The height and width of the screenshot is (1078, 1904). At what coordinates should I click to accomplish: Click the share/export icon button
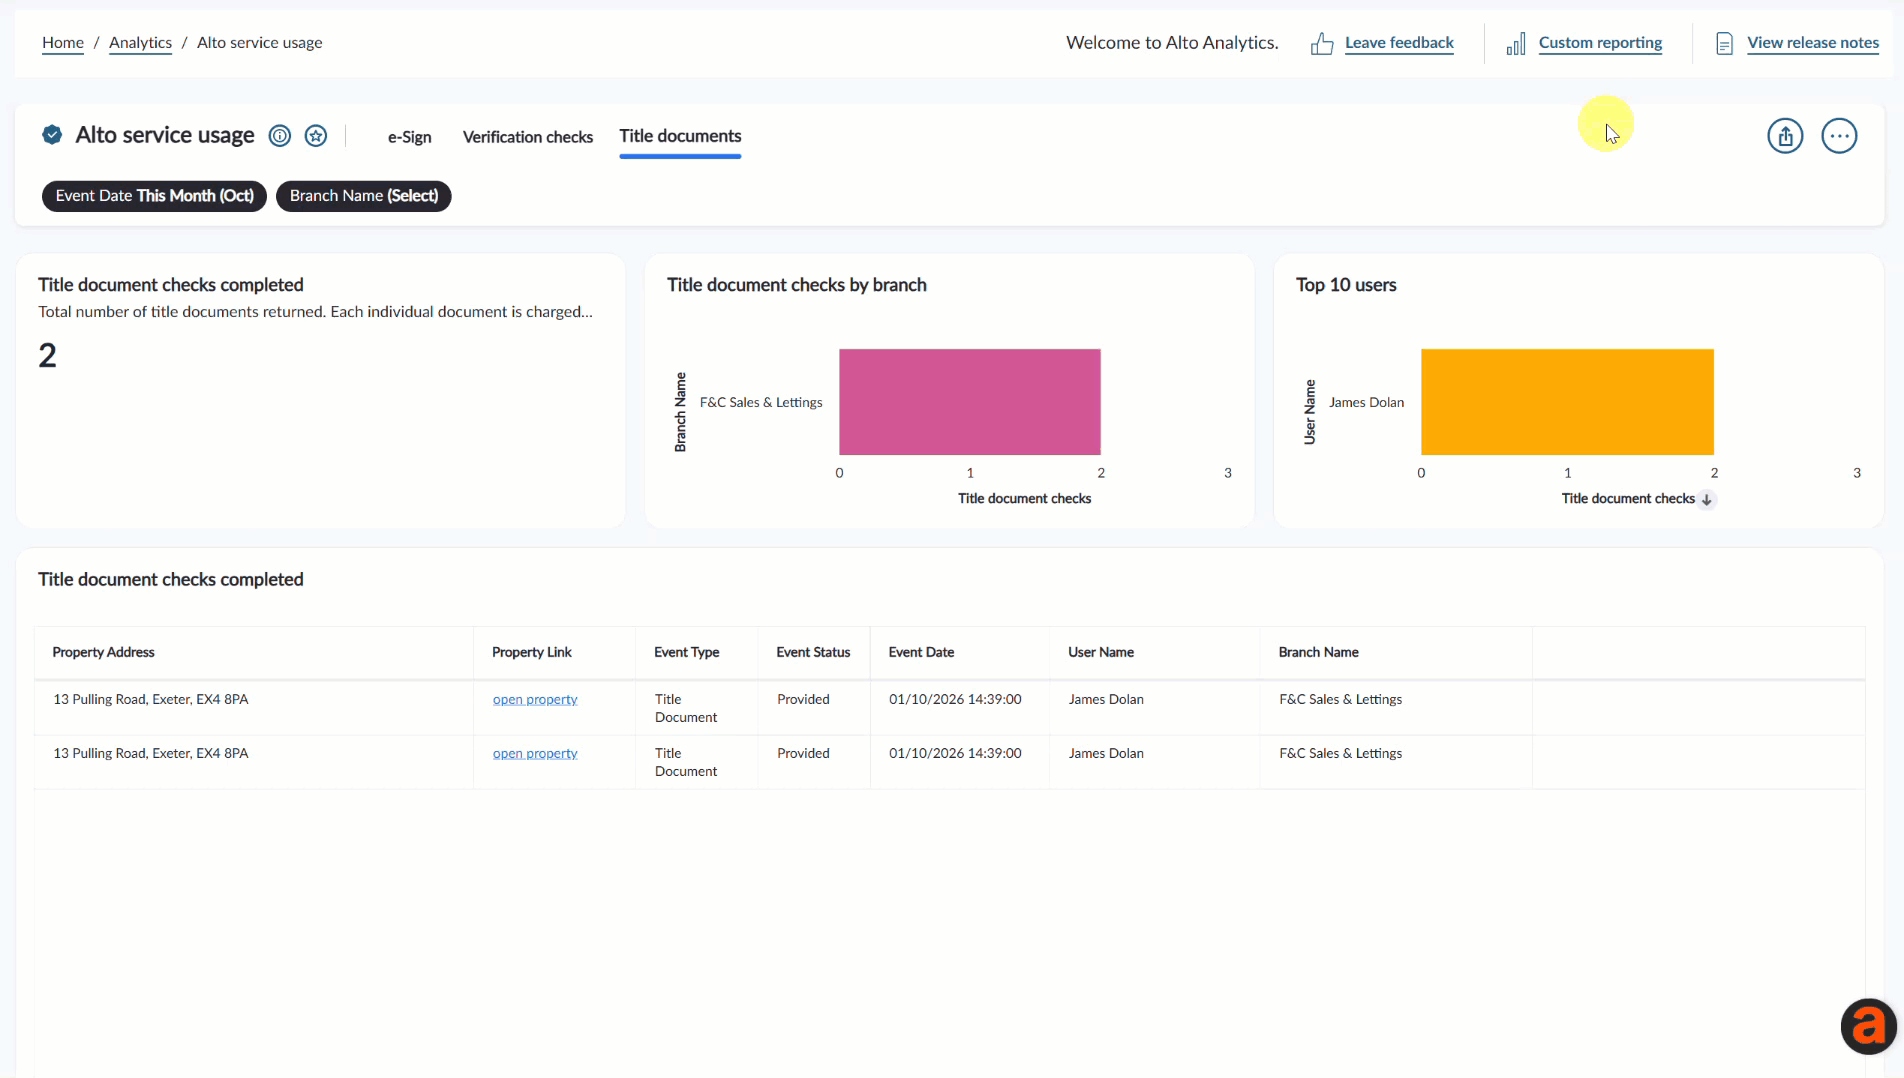1785,136
